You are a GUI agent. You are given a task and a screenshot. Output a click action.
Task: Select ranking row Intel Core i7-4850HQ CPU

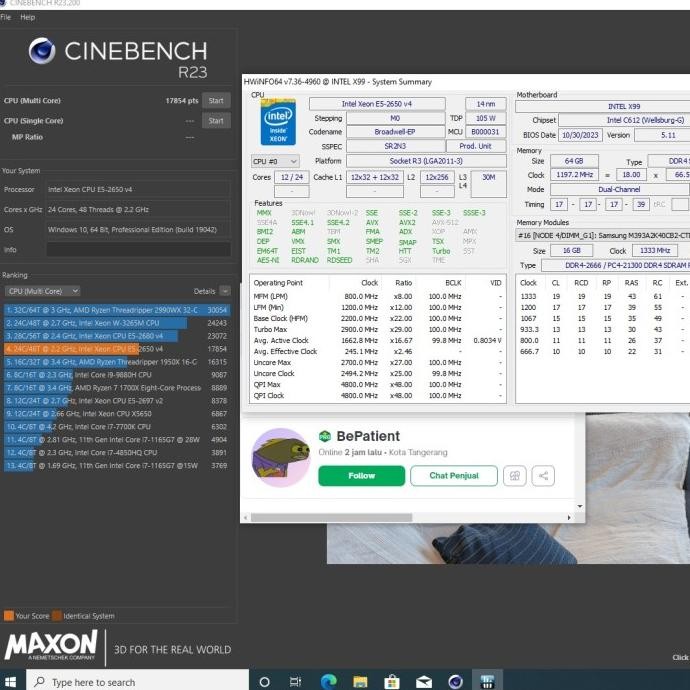tap(117, 452)
